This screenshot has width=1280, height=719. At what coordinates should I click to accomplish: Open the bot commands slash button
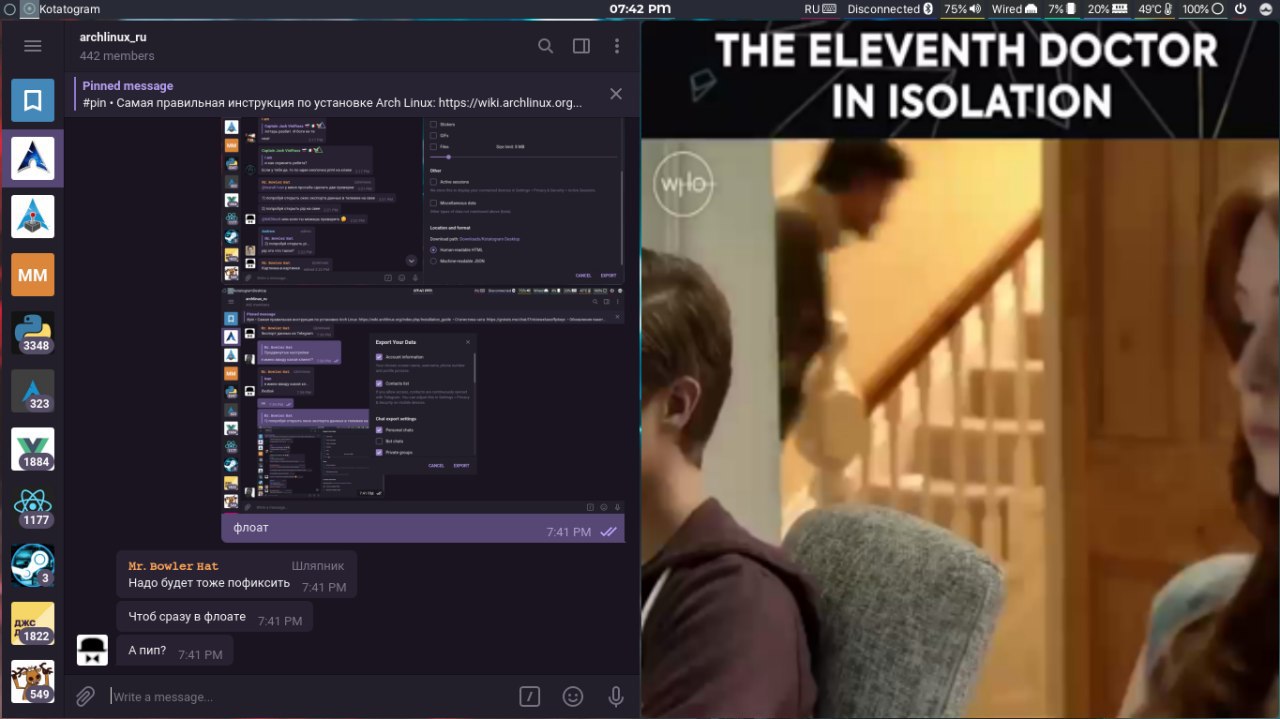pyautogui.click(x=530, y=696)
